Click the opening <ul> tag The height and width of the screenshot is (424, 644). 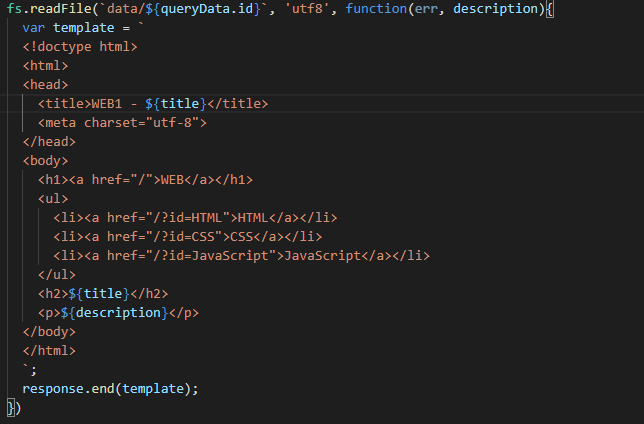[x=53, y=198]
